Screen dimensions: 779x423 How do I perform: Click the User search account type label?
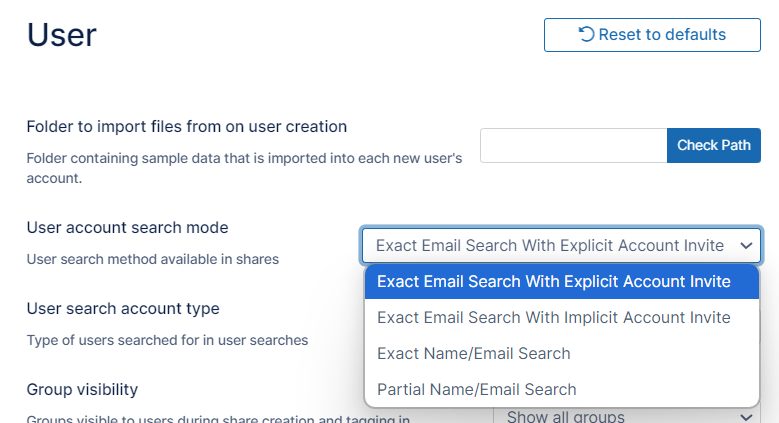tap(123, 308)
